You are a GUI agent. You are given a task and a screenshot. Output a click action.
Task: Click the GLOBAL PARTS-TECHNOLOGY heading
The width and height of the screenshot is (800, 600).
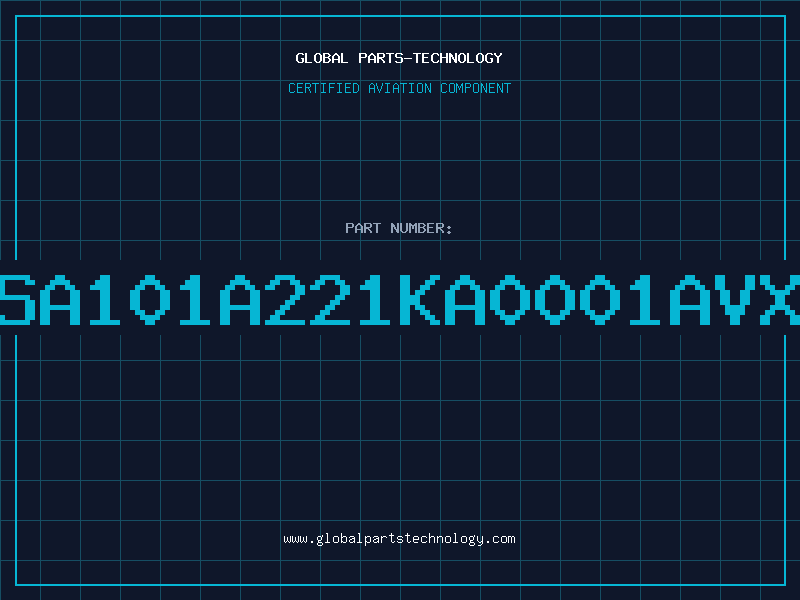[x=399, y=58]
